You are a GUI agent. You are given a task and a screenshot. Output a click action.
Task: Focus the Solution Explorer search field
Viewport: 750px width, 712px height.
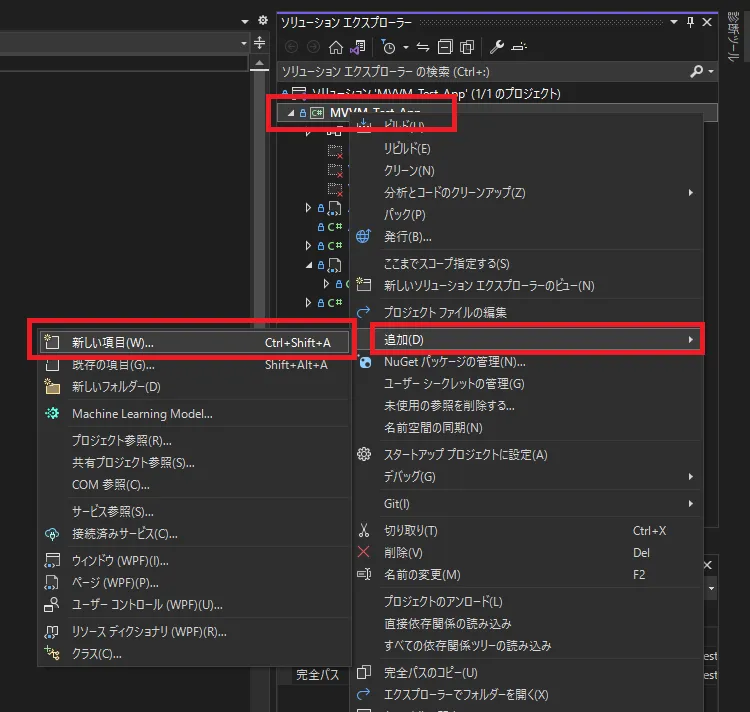click(x=483, y=72)
